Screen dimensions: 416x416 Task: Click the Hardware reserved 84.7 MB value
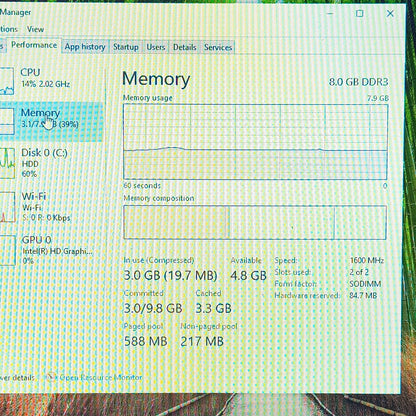pos(363,296)
